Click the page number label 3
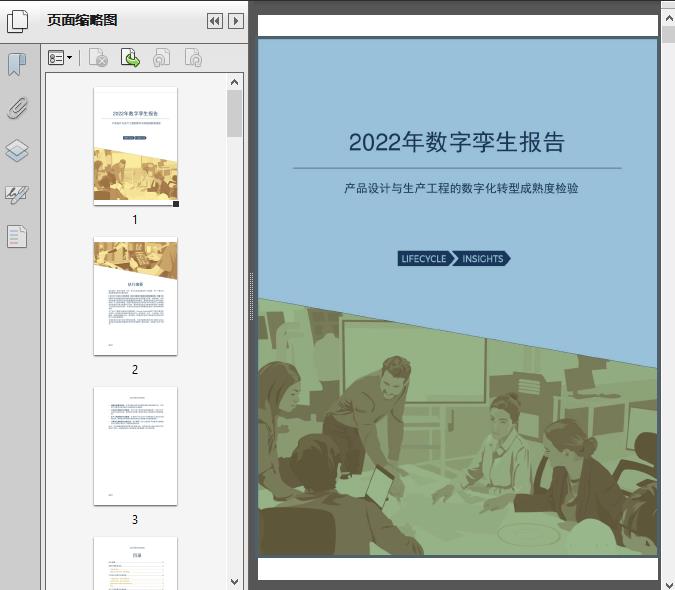Viewport: 675px width, 590px height. 135,520
